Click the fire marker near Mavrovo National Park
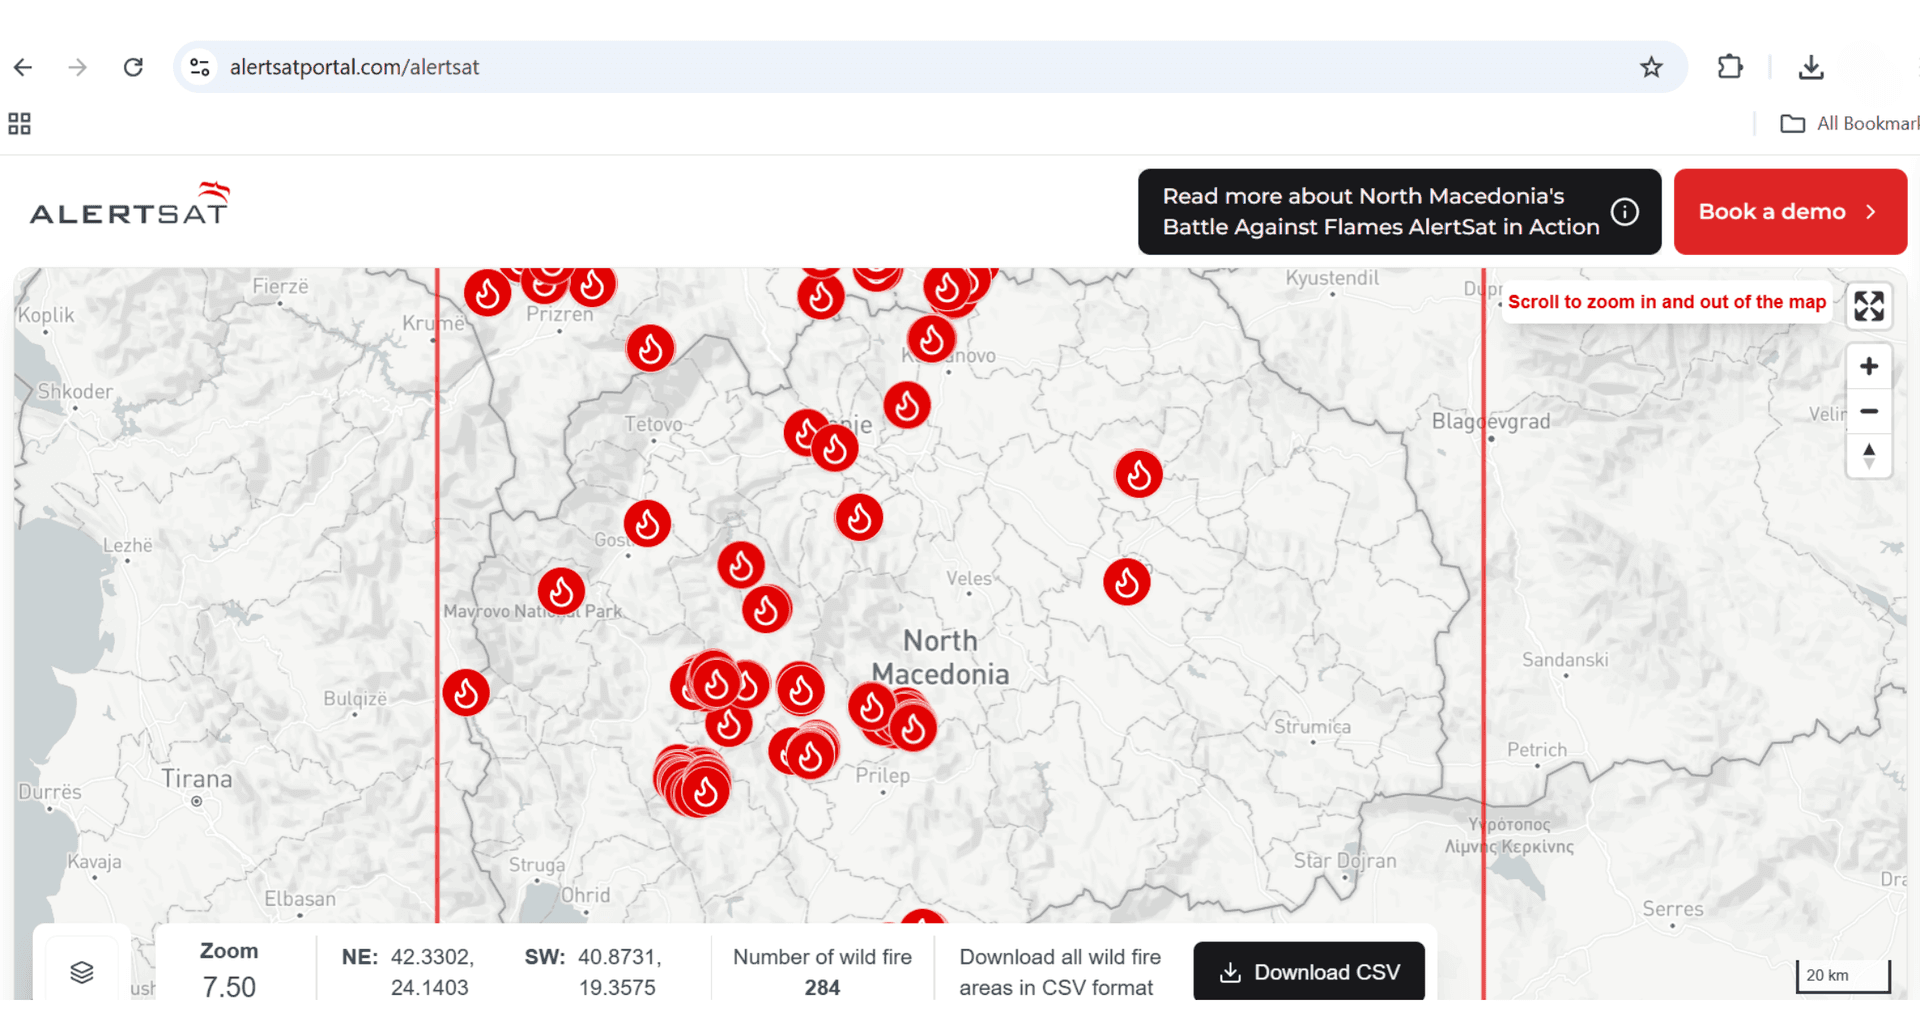This screenshot has height=1032, width=1920. 561,591
